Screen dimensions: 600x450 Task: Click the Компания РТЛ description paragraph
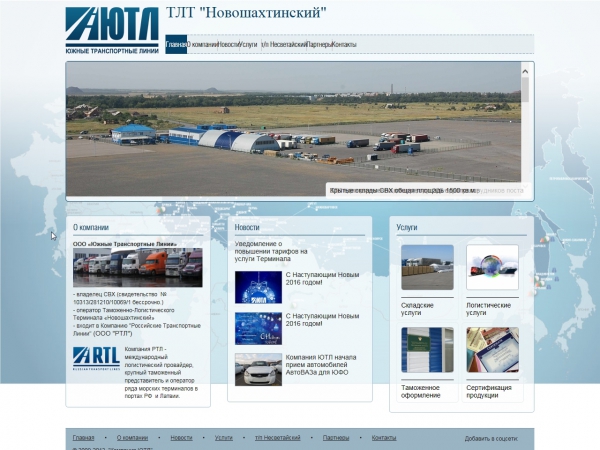coord(161,373)
